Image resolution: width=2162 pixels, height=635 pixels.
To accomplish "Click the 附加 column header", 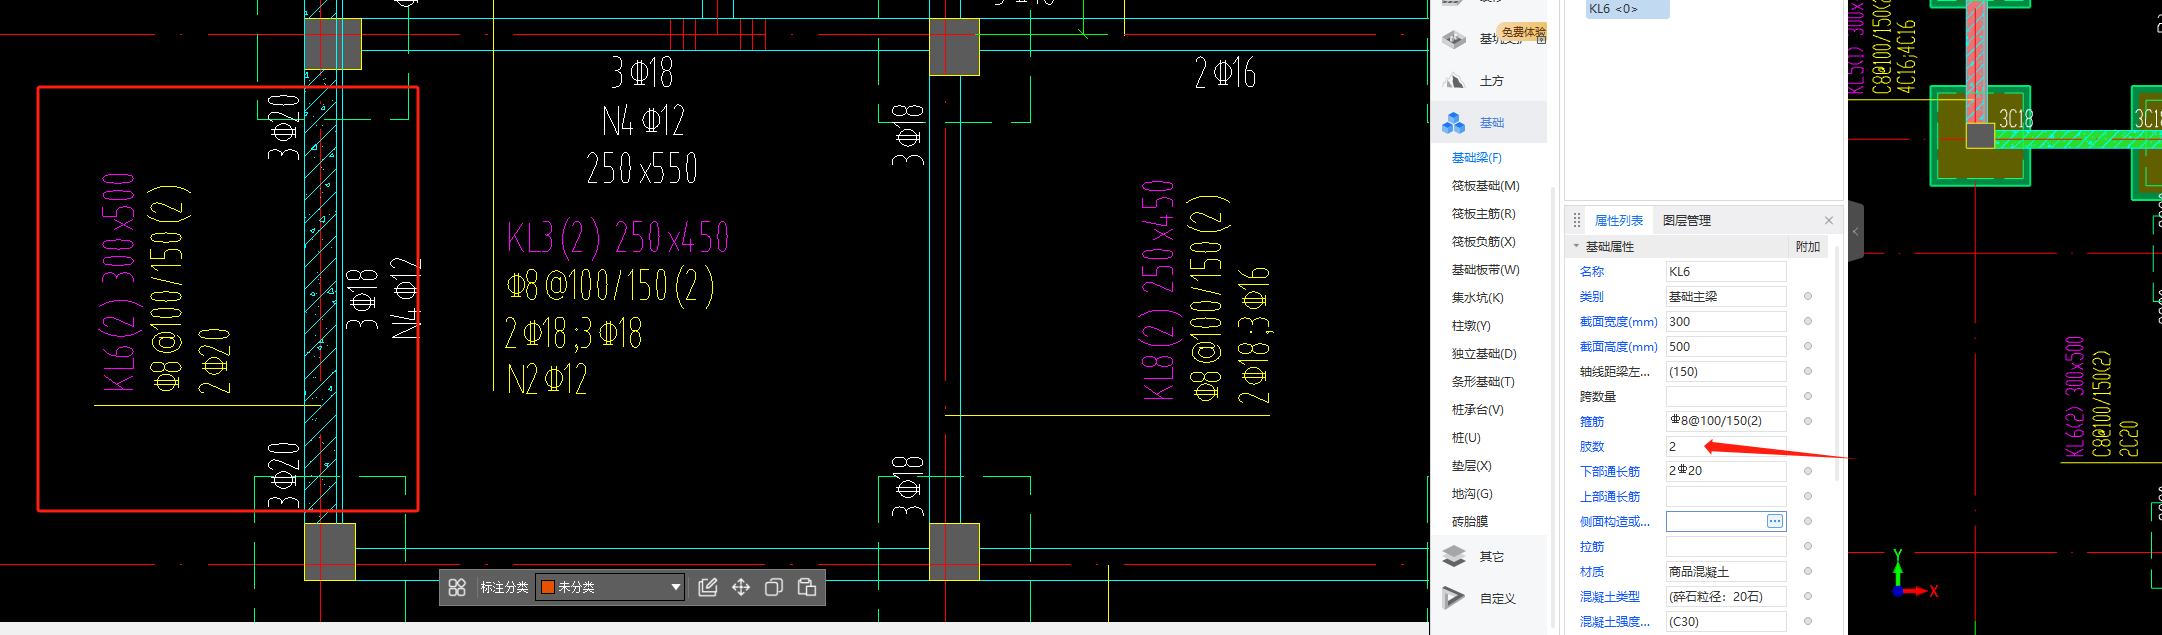I will pyautogui.click(x=1808, y=247).
